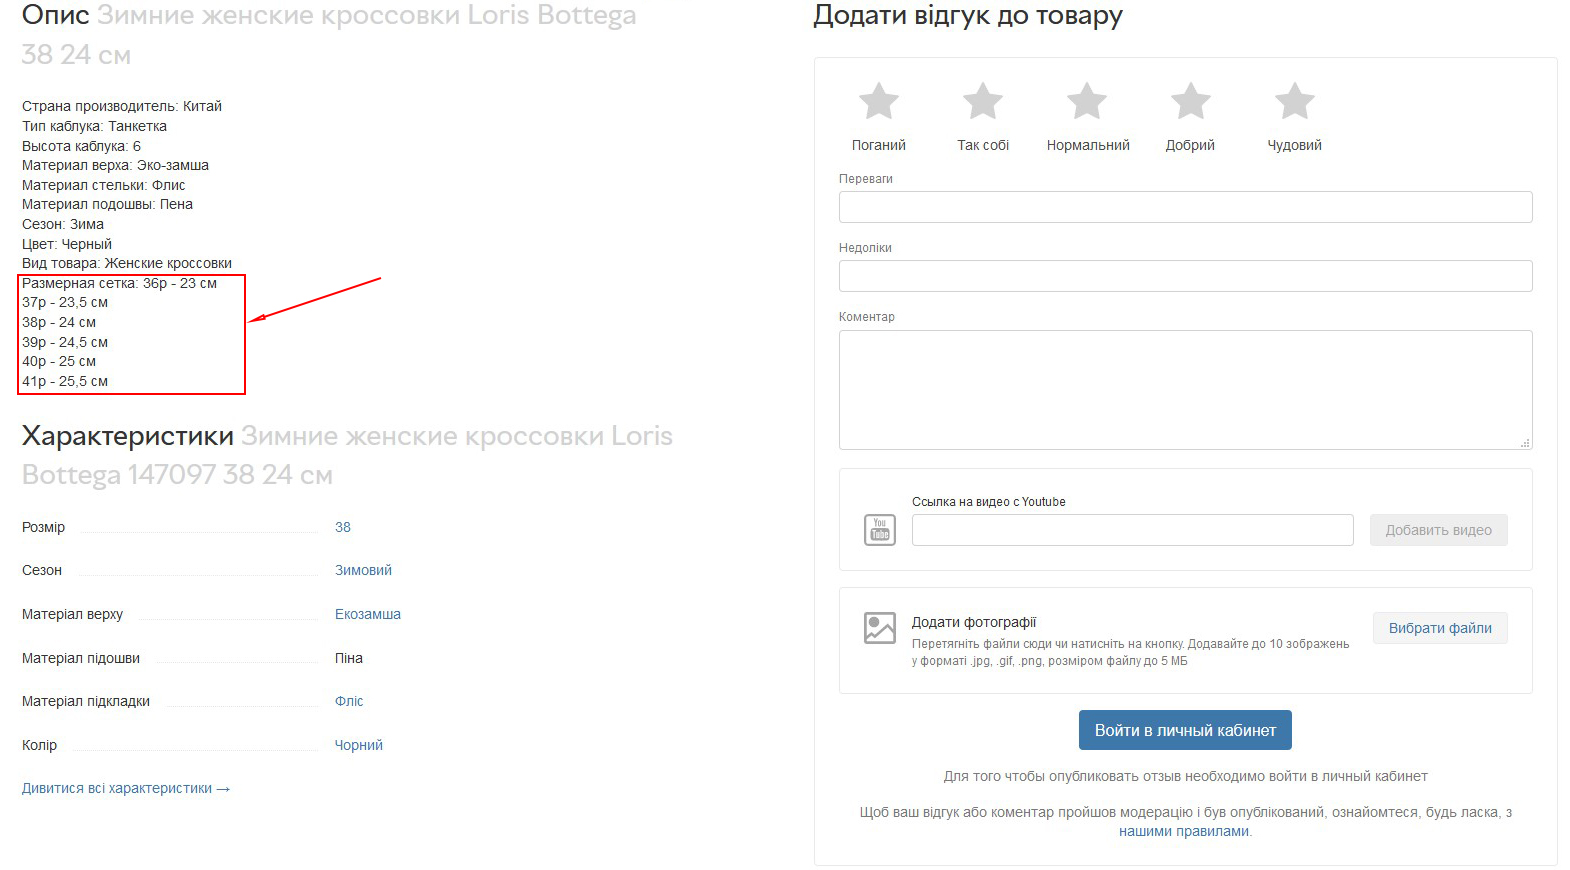Click inside the Коментар text area
This screenshot has width=1570, height=870.
(1185, 390)
